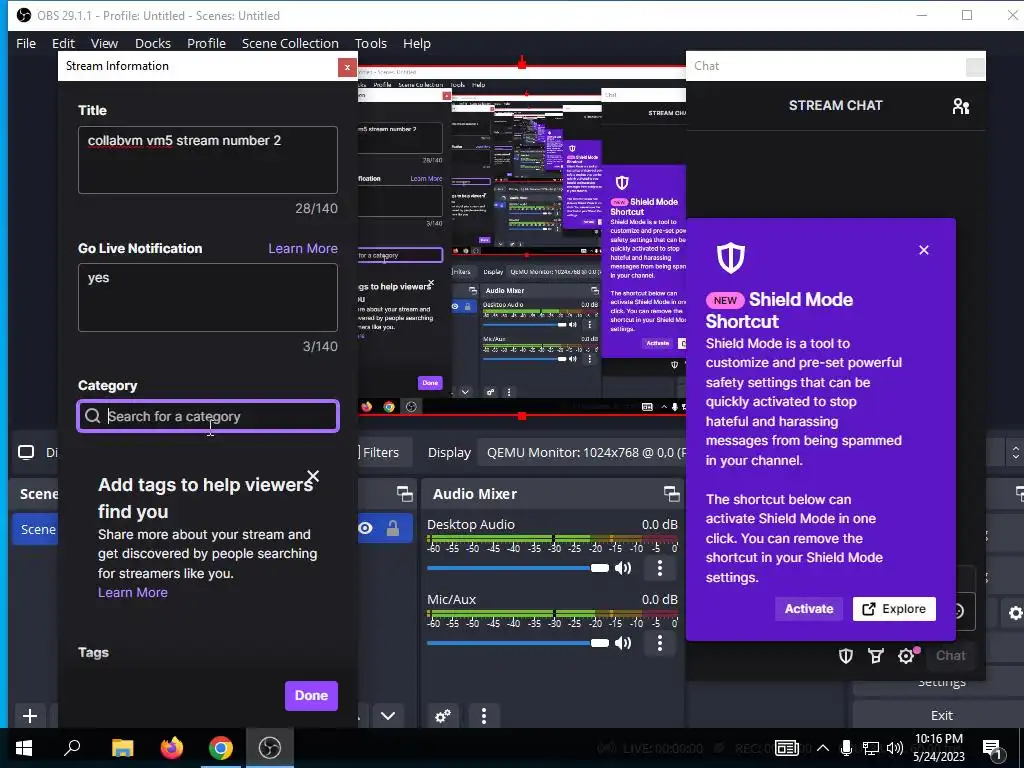Image resolution: width=1024 pixels, height=768 pixels.
Task: Open the gear icon in Controls dock
Action: [1016, 613]
